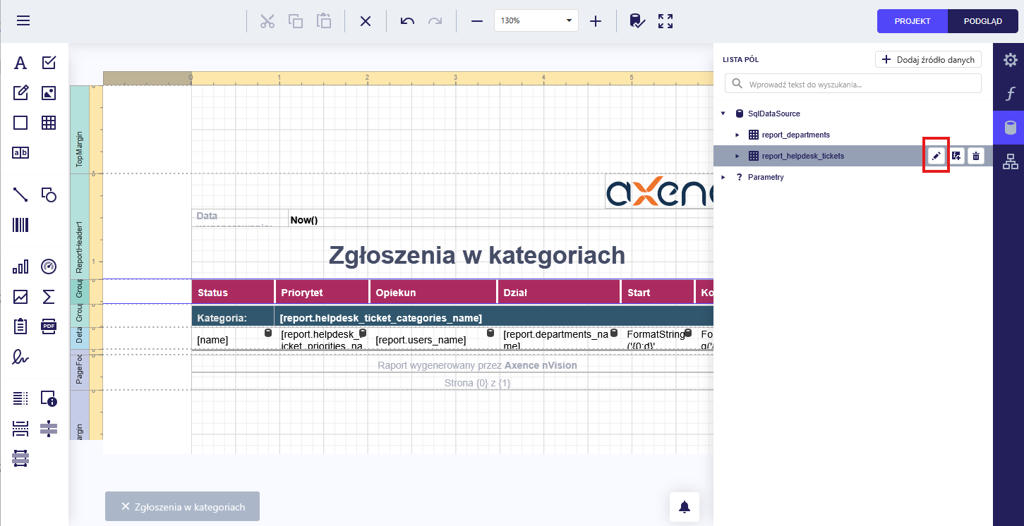Viewport: 1024px width, 526px height.
Task: Select the Gauge control in toolbox
Action: click(48, 267)
